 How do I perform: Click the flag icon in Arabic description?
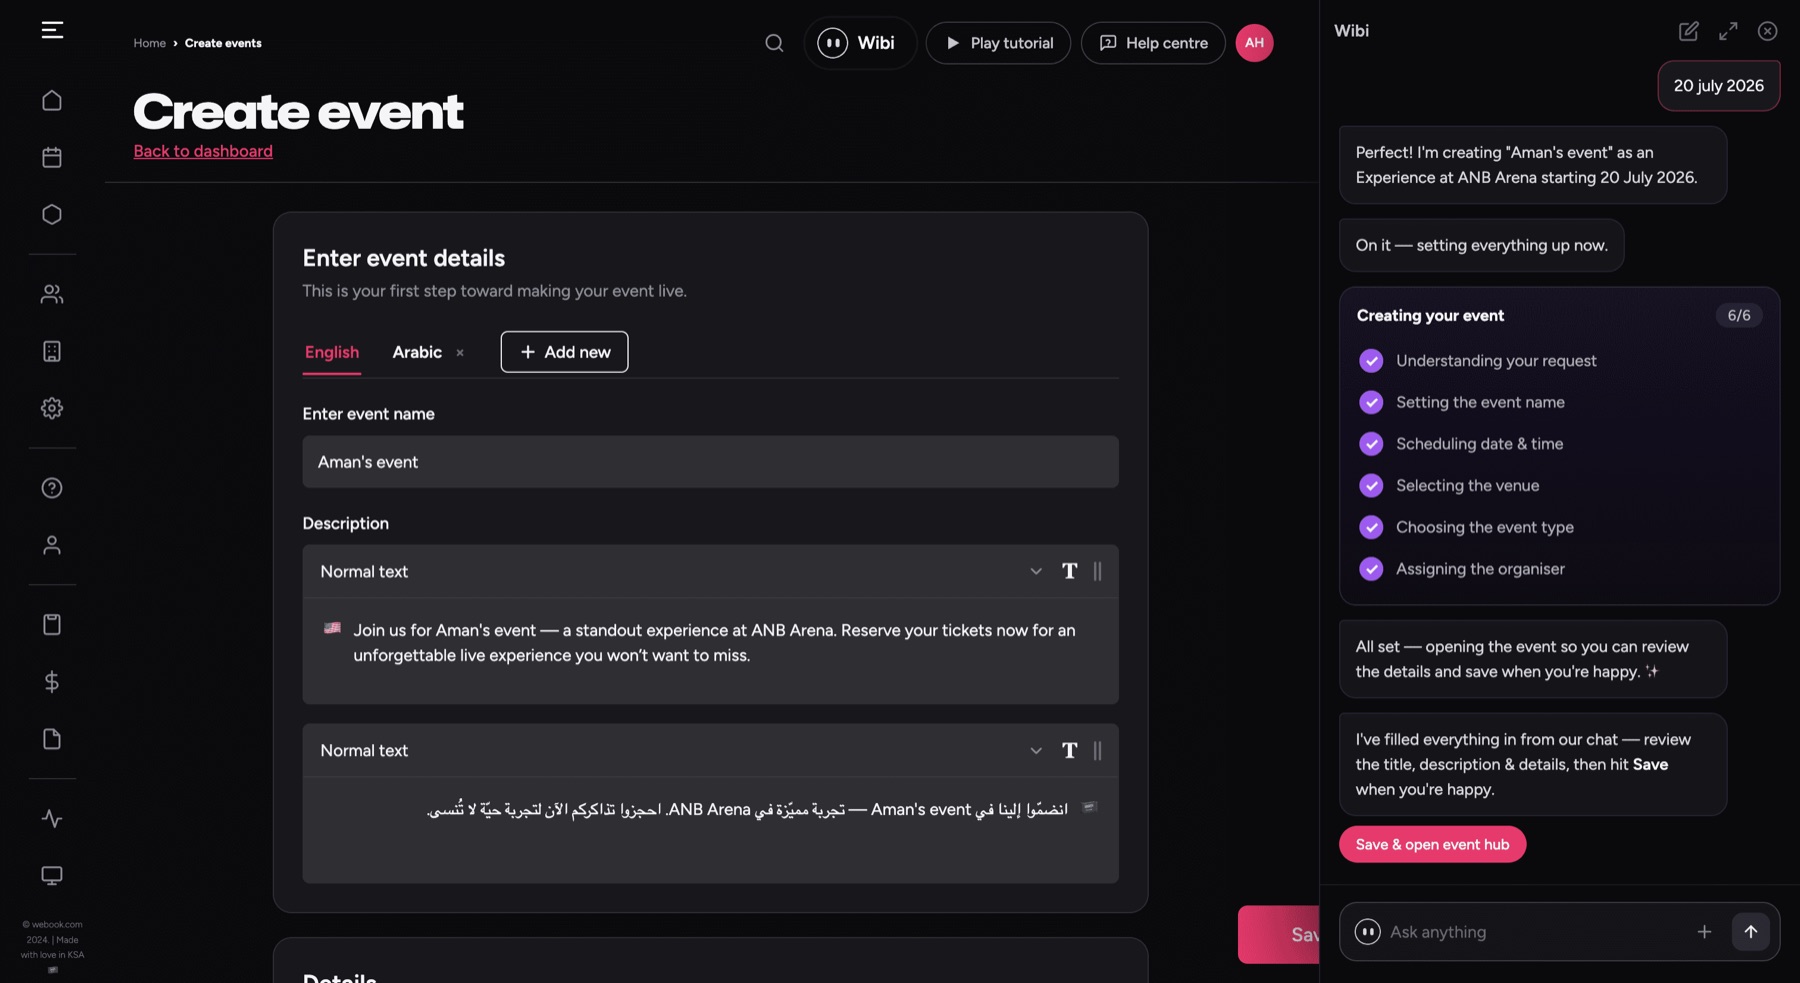1090,806
